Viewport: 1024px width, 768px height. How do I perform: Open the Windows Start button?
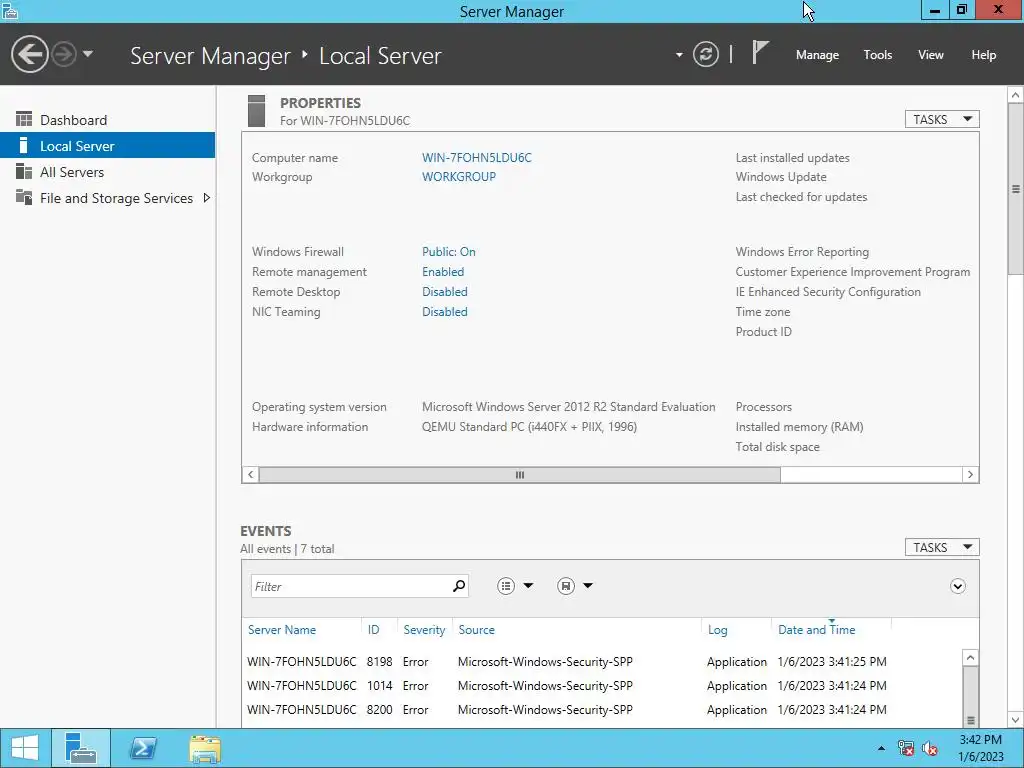[x=25, y=748]
